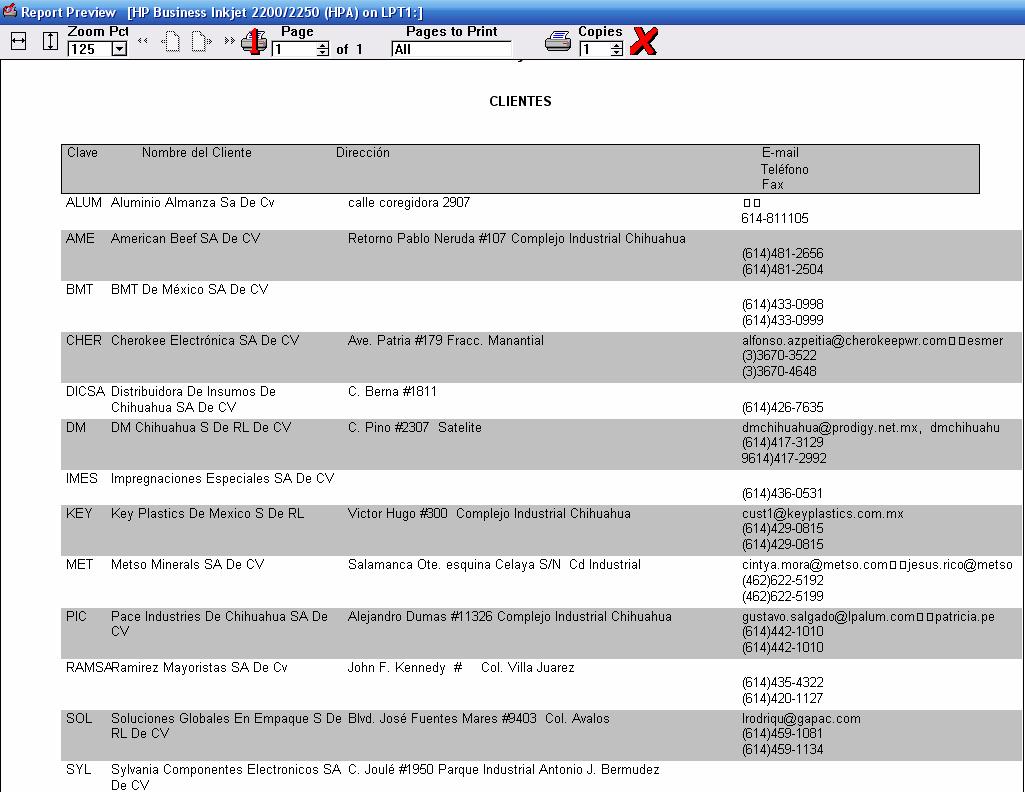The width and height of the screenshot is (1025, 792).
Task: Click the Report Preview title bar icon
Action: (x=9, y=11)
